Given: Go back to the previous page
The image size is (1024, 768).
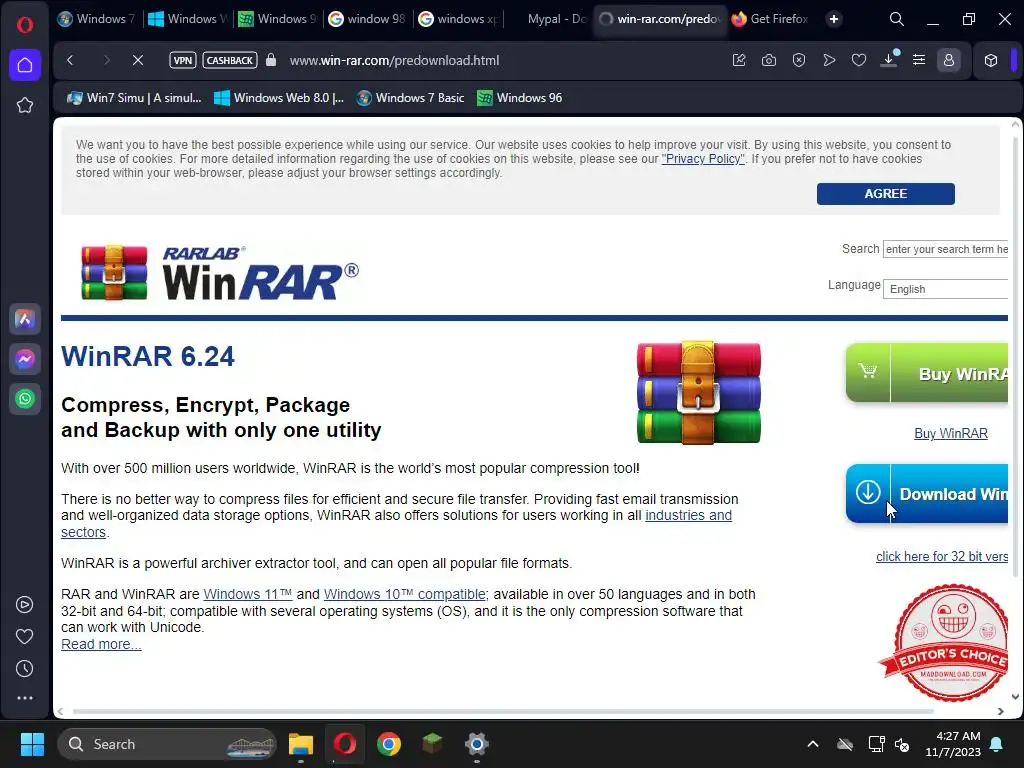Looking at the screenshot, I should 71,60.
